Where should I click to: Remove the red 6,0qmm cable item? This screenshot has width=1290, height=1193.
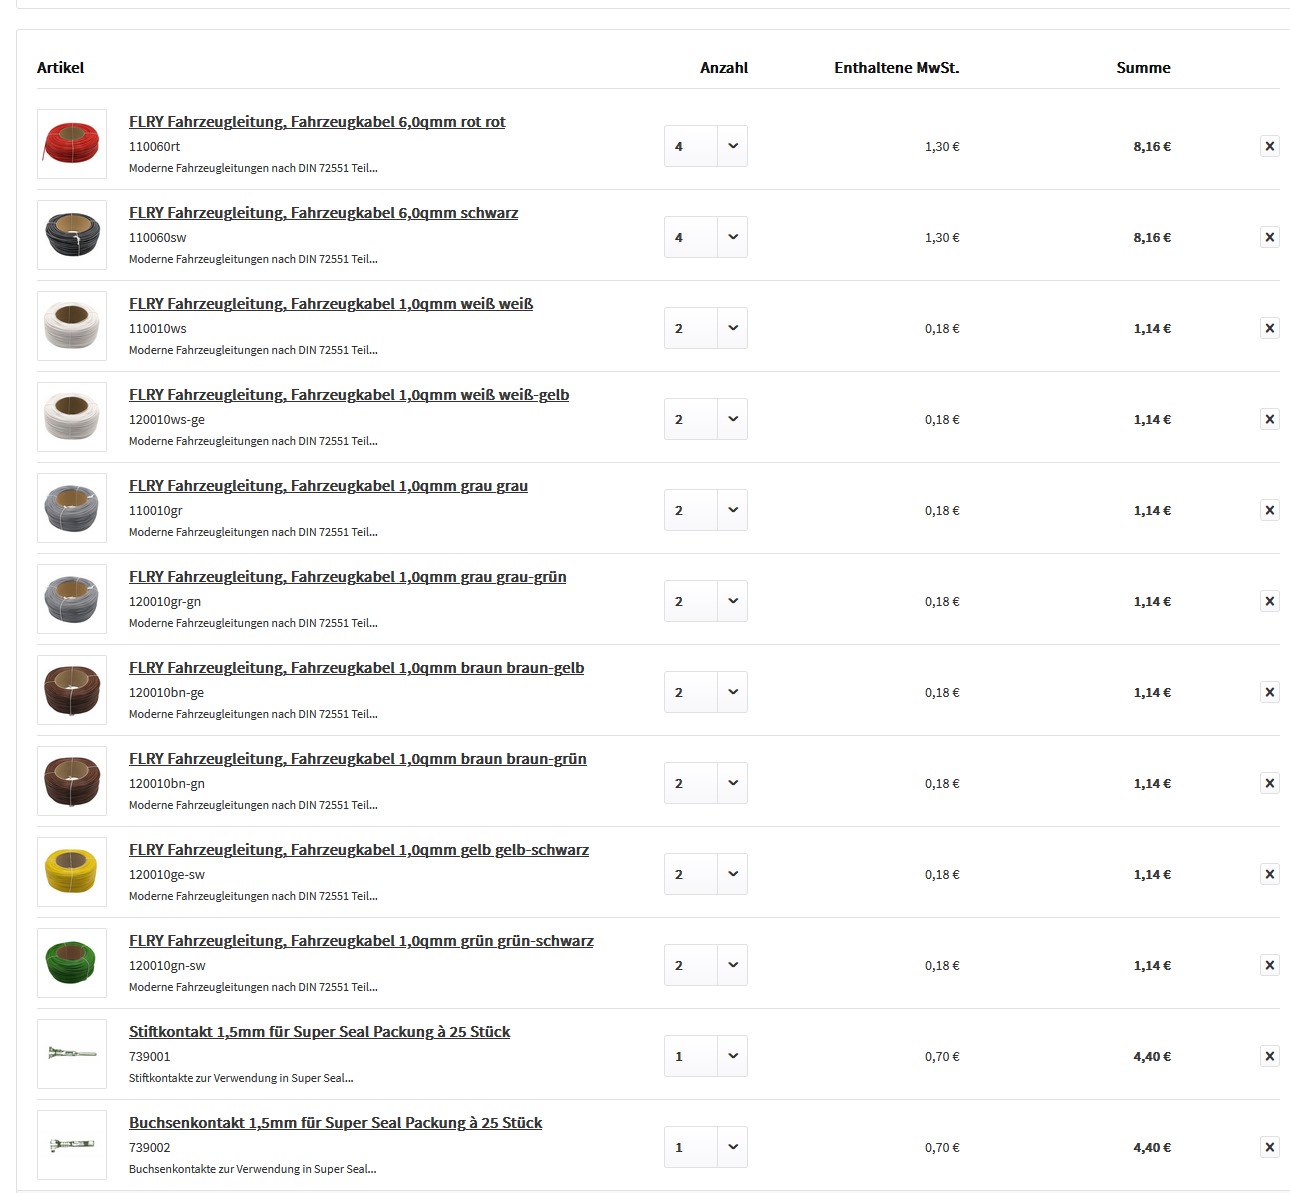(1269, 146)
